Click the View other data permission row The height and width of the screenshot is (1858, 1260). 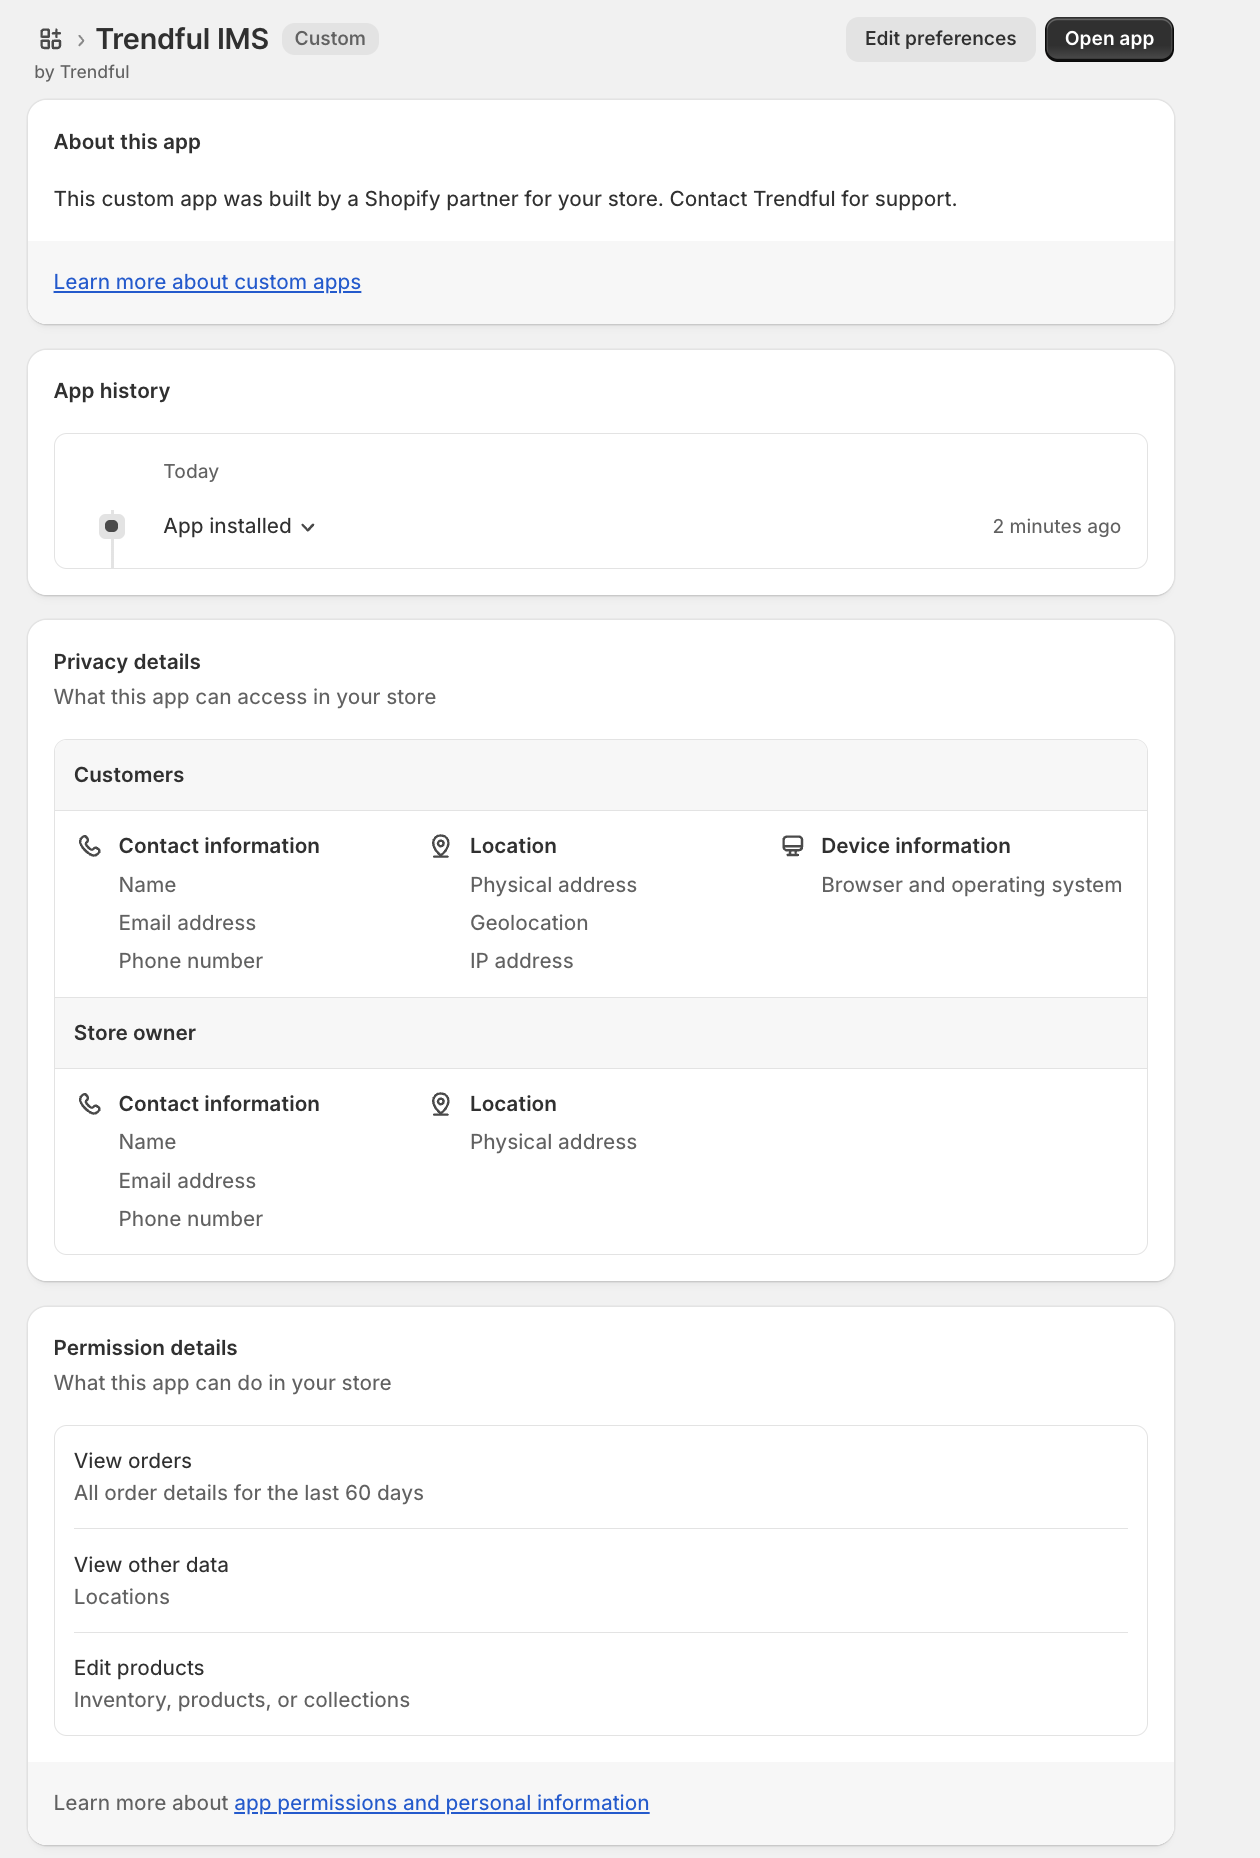click(x=600, y=1581)
